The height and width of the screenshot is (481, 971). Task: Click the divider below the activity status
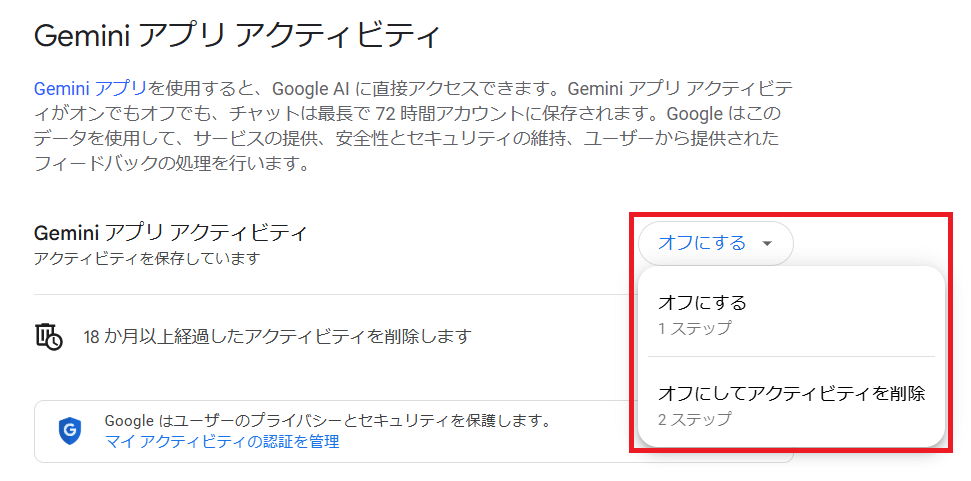pyautogui.click(x=330, y=295)
